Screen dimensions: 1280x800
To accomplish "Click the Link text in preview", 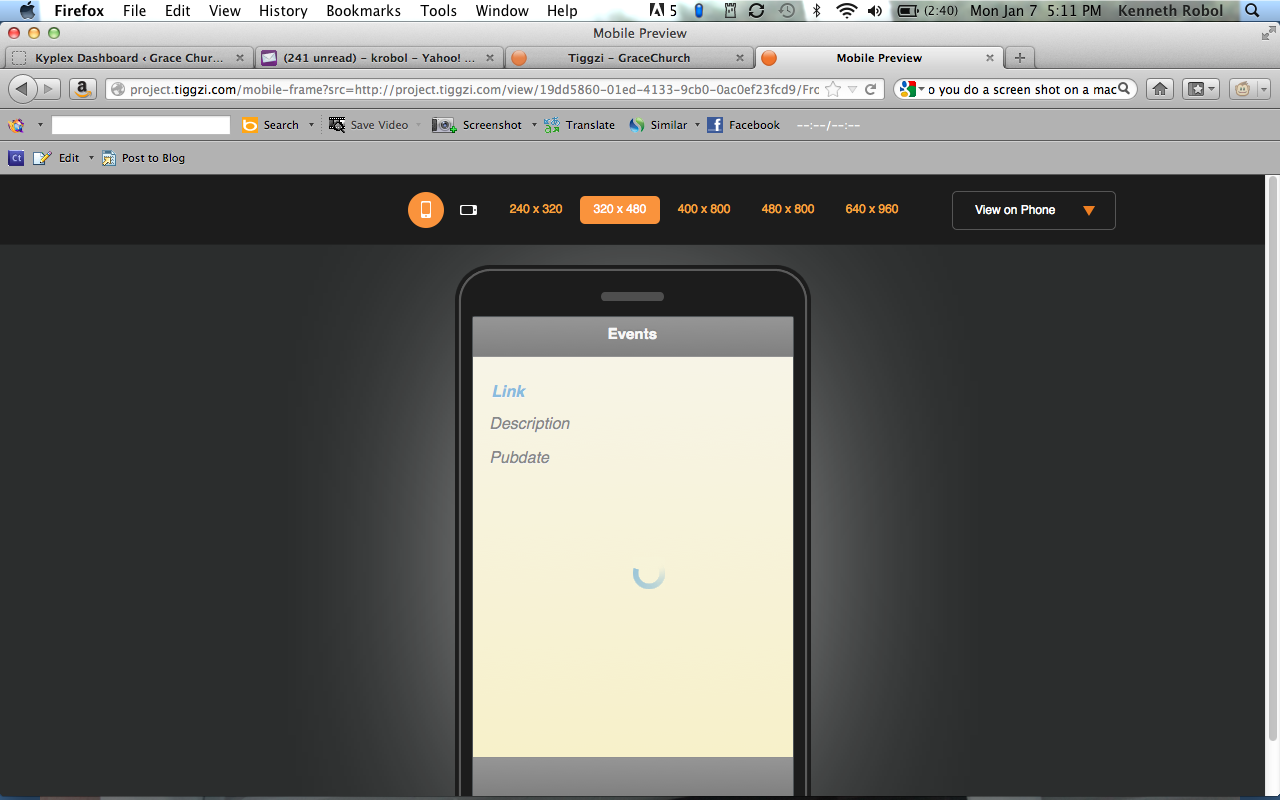I will (x=508, y=391).
